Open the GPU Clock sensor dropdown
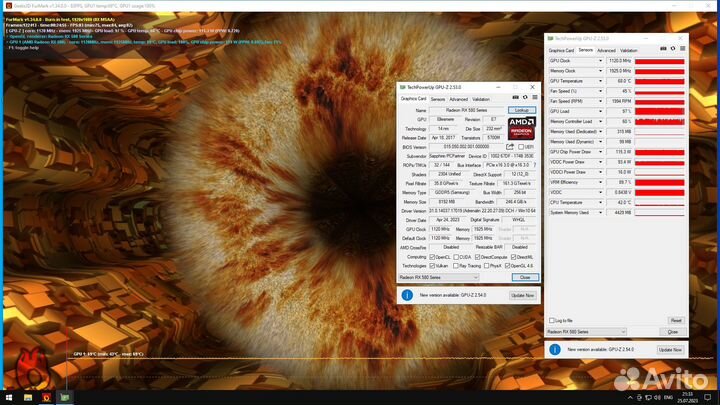This screenshot has height=405, width=720. (x=600, y=61)
